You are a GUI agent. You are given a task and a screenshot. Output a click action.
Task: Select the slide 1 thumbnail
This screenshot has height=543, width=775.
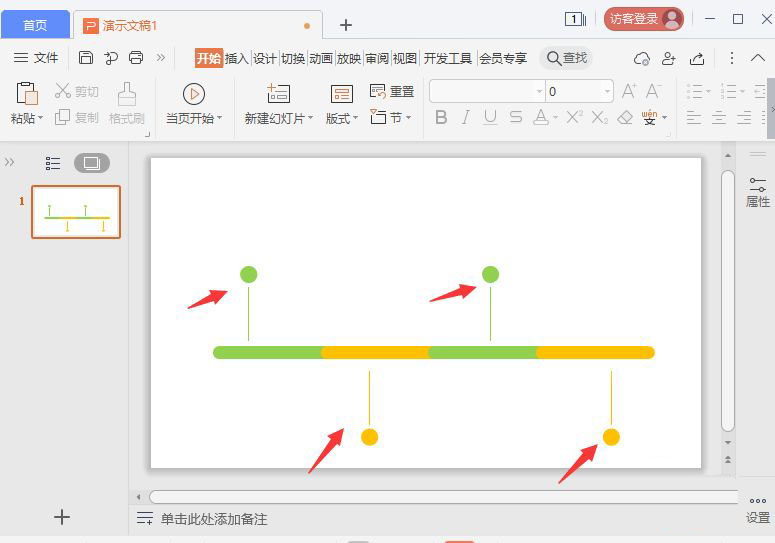point(76,211)
